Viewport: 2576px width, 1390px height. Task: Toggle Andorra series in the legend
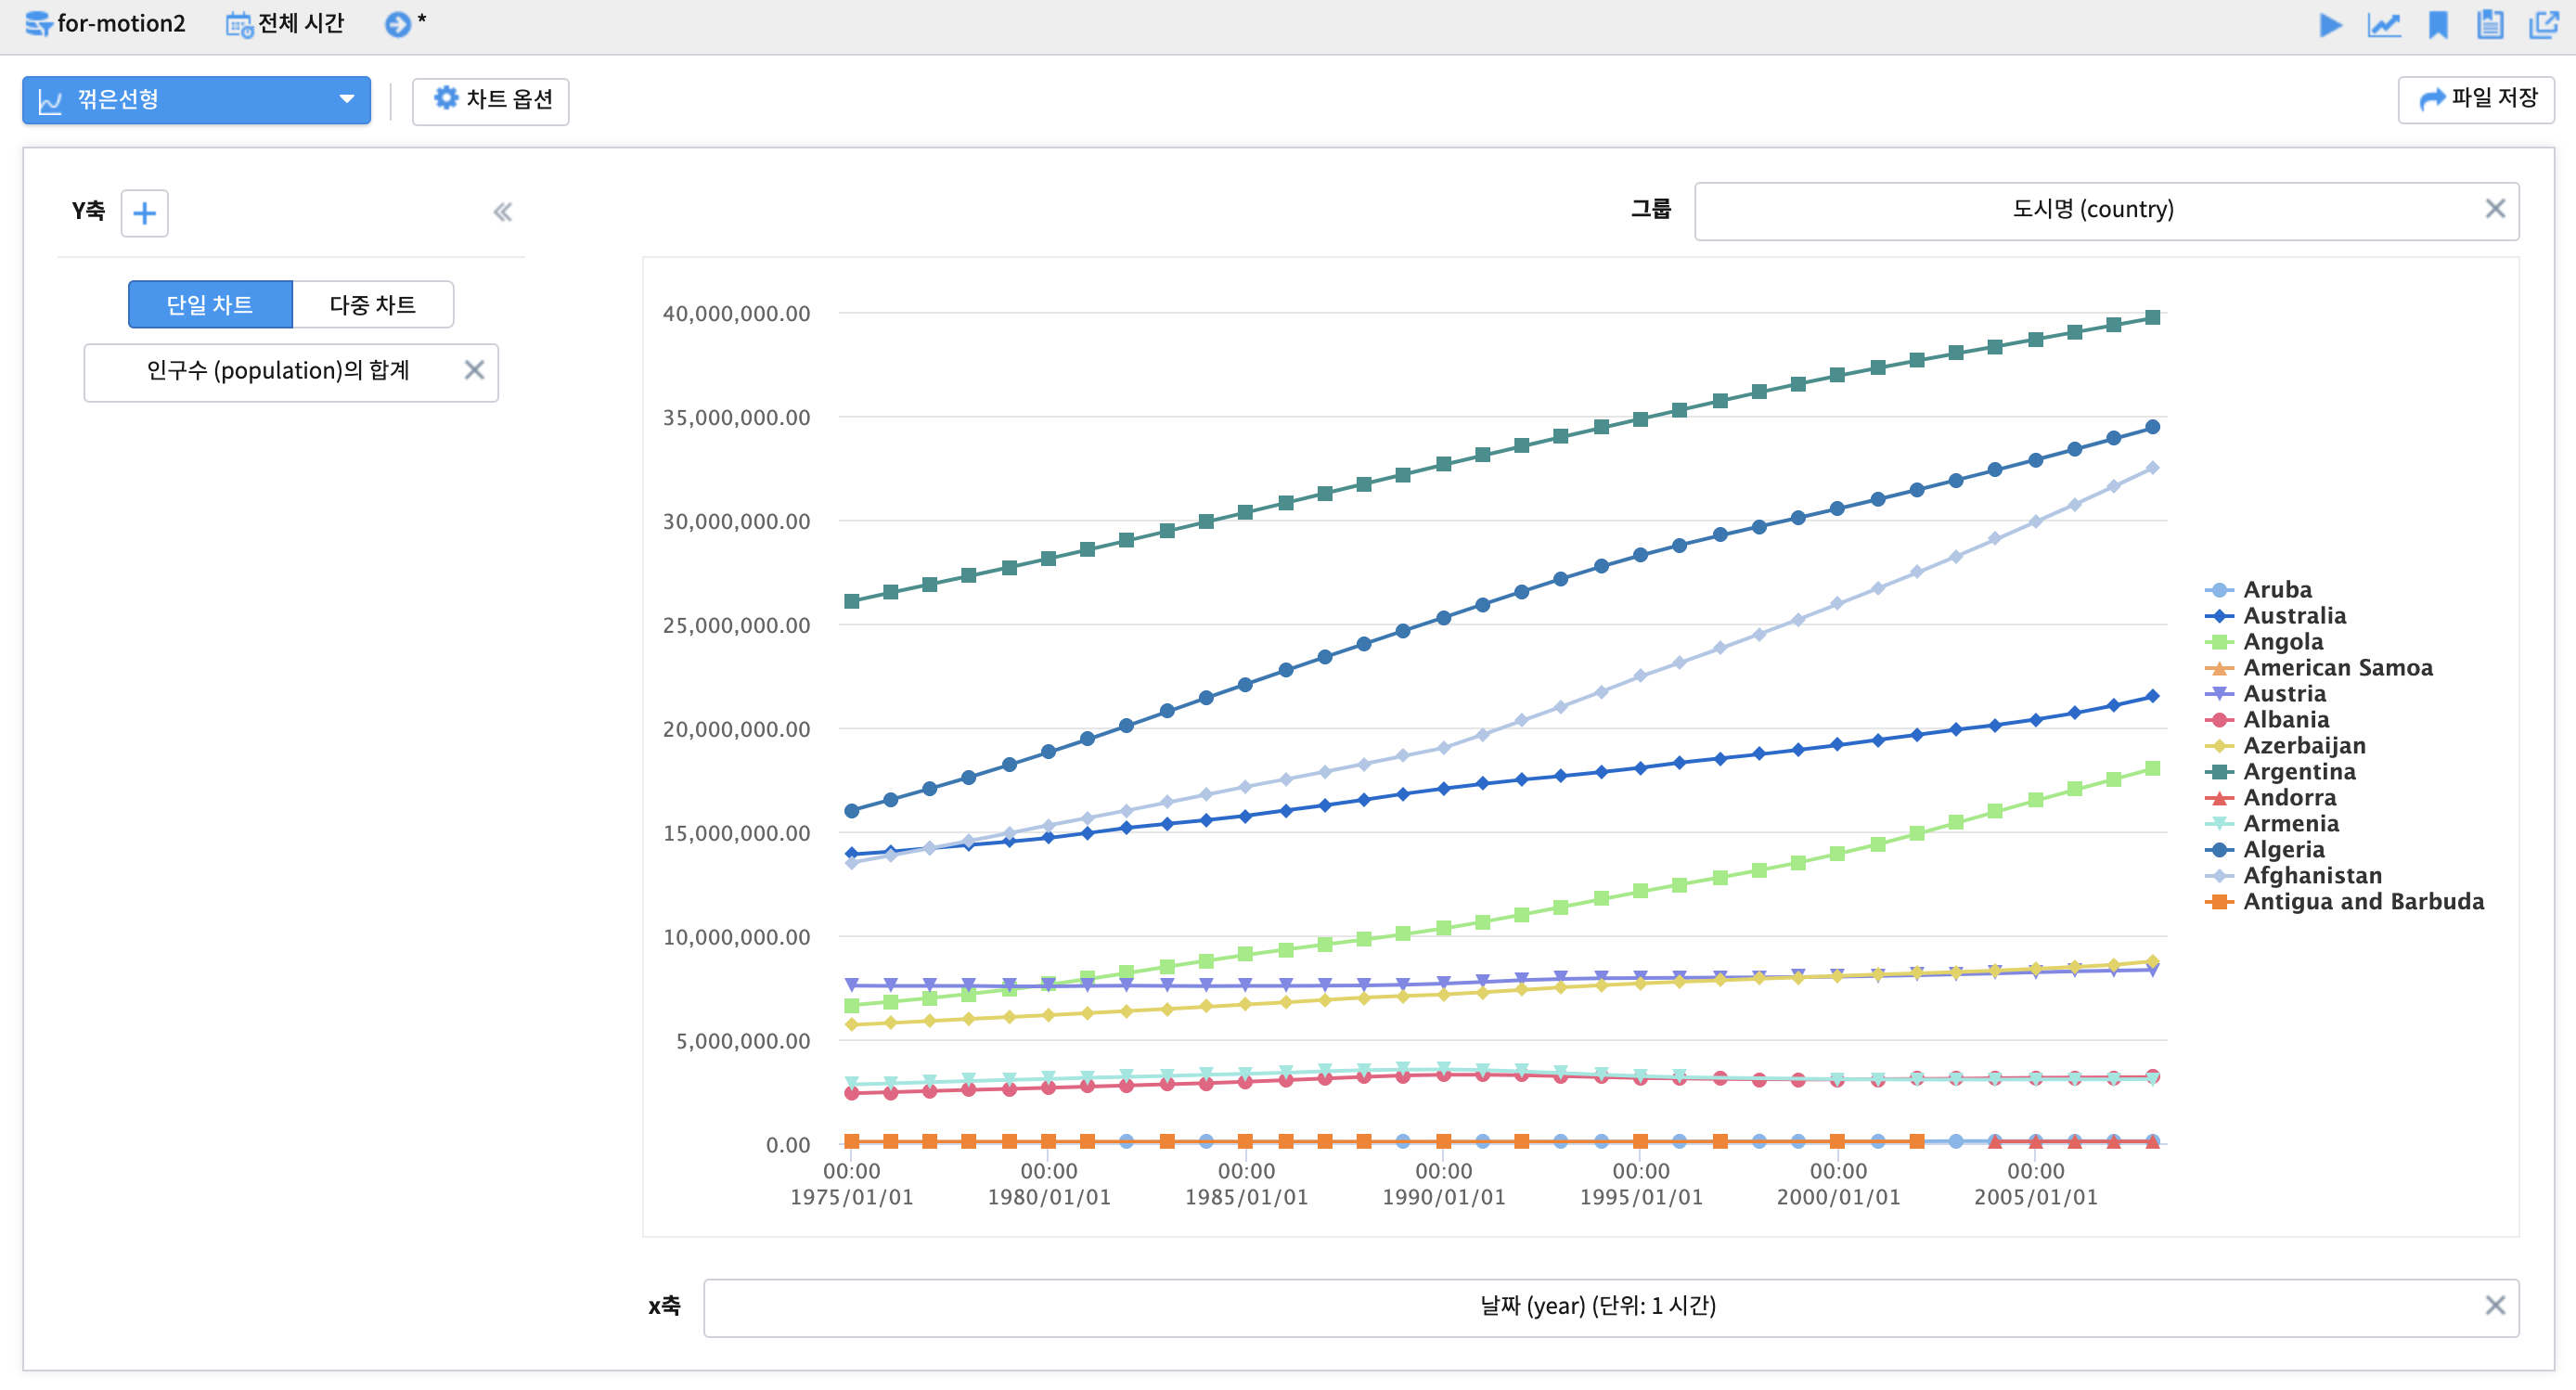point(2270,798)
